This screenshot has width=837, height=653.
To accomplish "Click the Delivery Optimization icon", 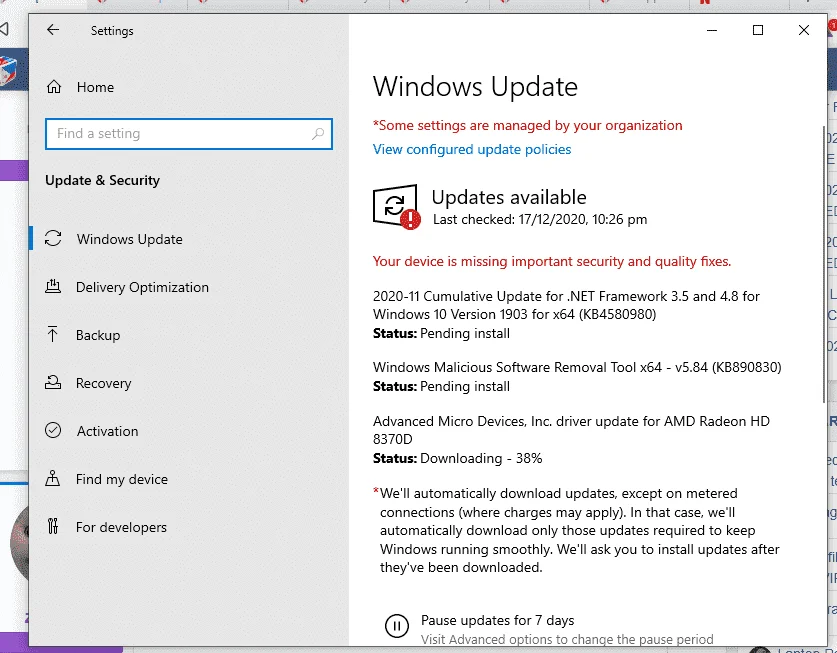I will coord(53,286).
